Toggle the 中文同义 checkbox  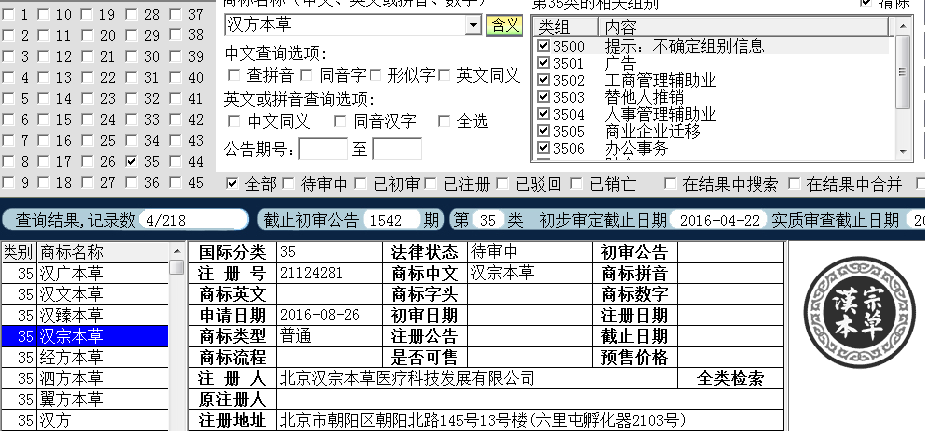(x=234, y=121)
